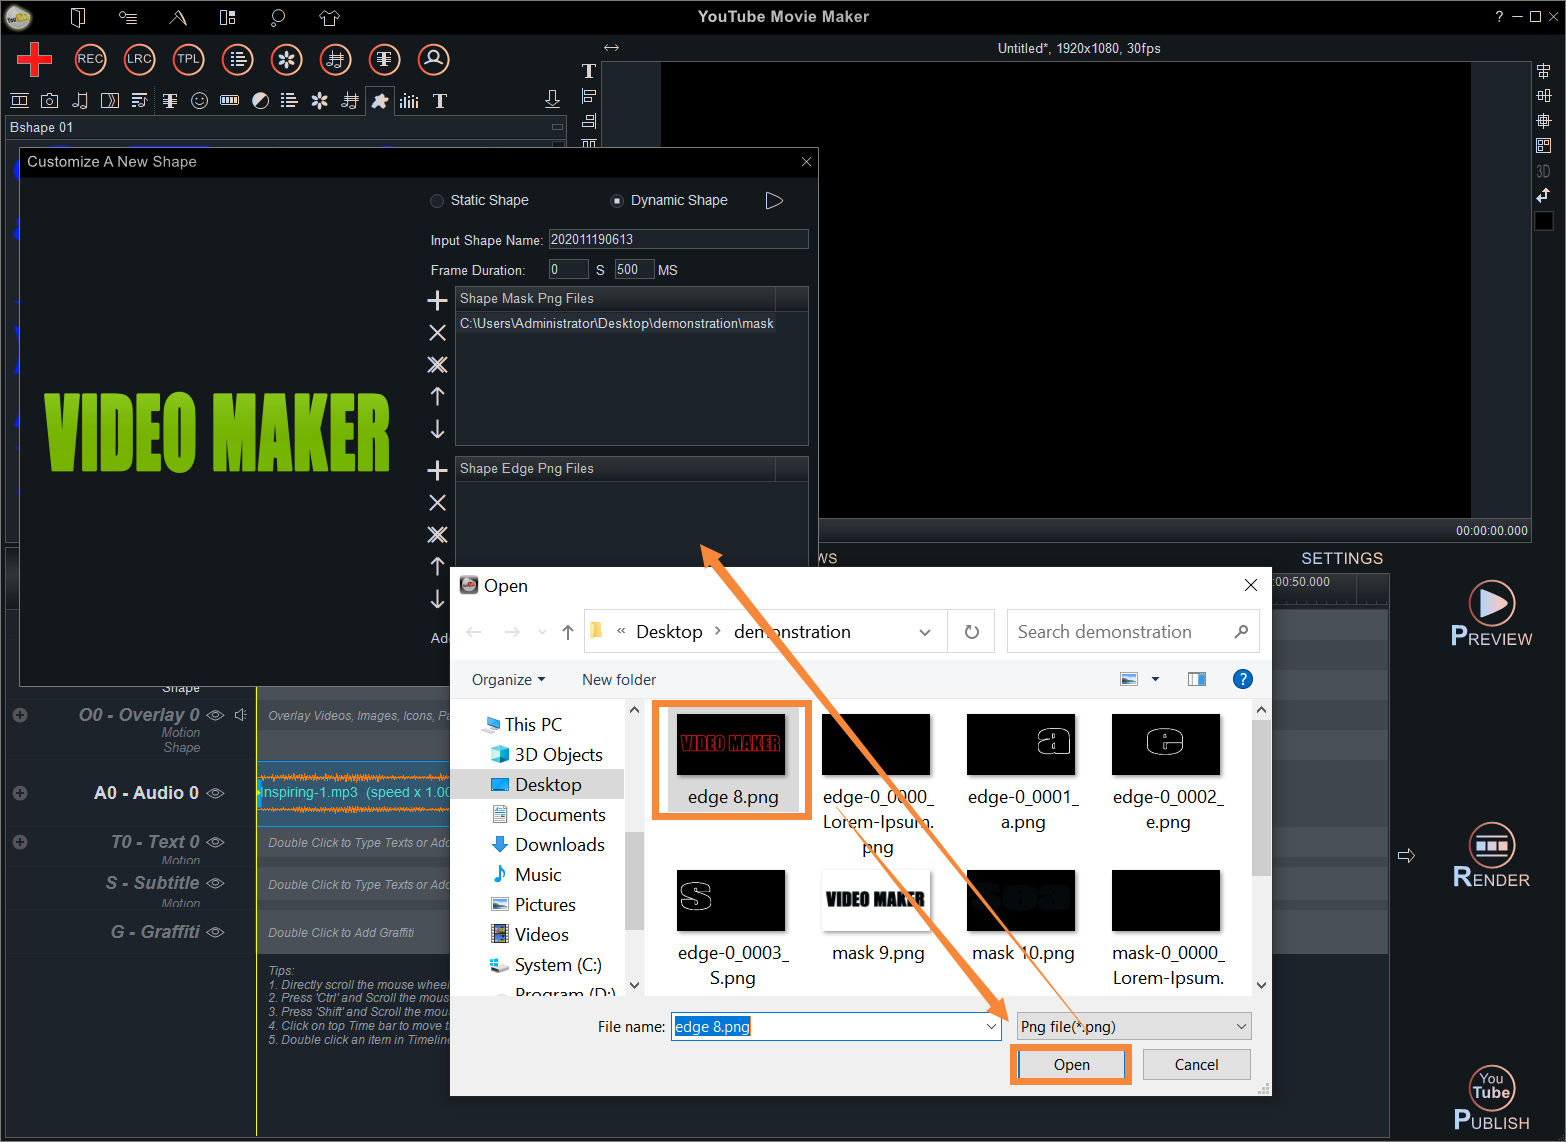The height and width of the screenshot is (1142, 1566).
Task: Move edge file down with the down arrow
Action: pos(437,598)
